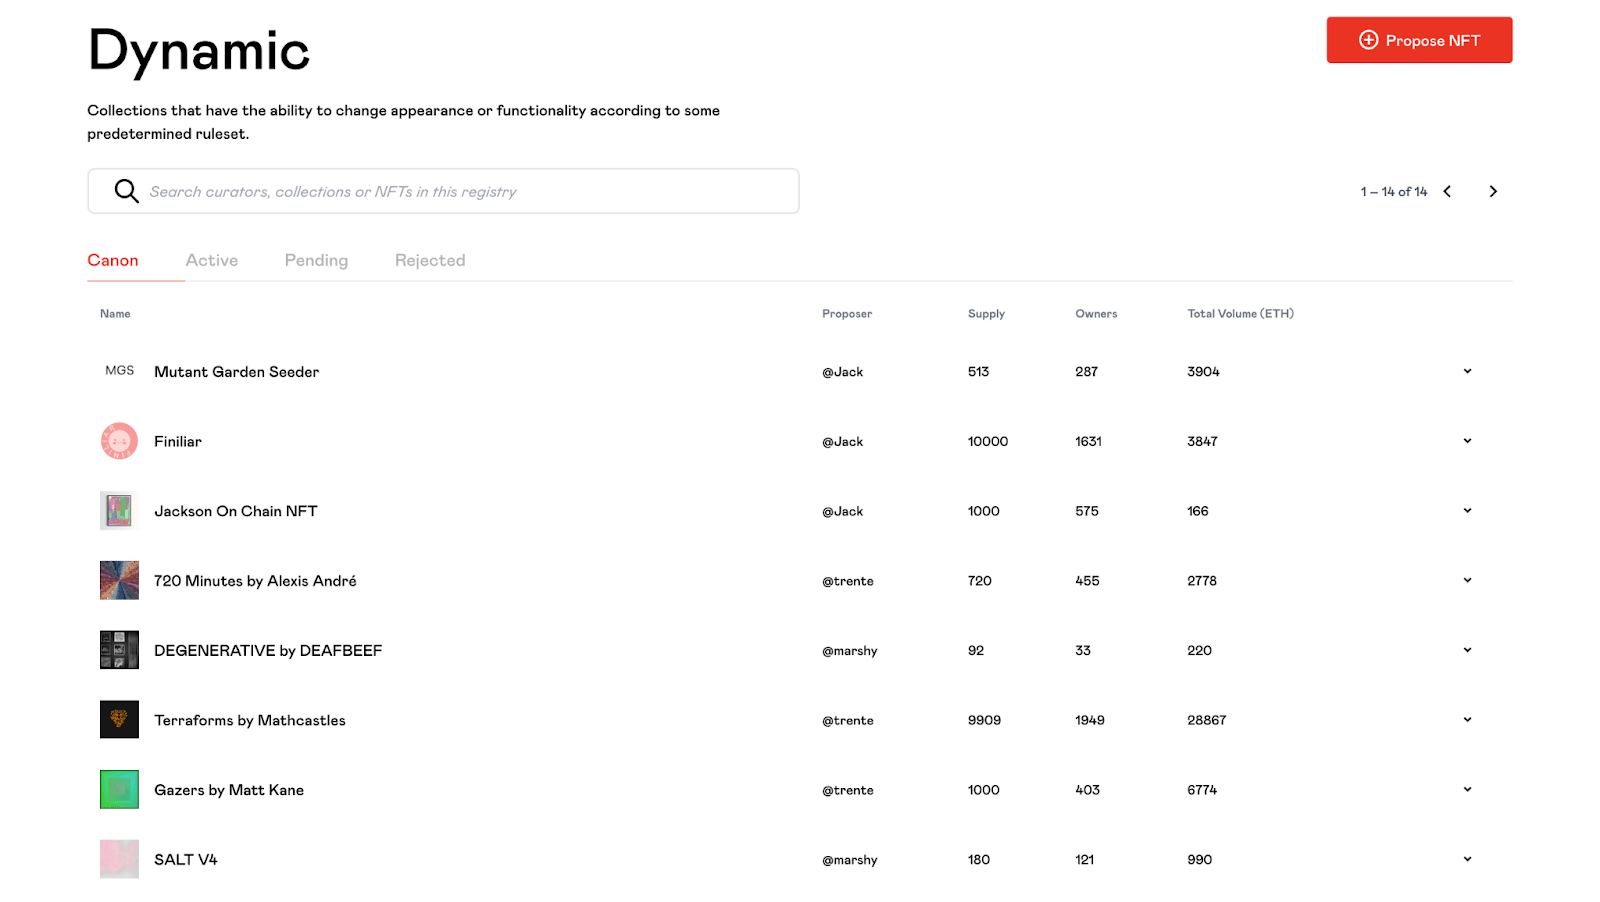Click the Terraforms collection icon
Image resolution: width=1600 pixels, height=902 pixels.
[x=119, y=720]
